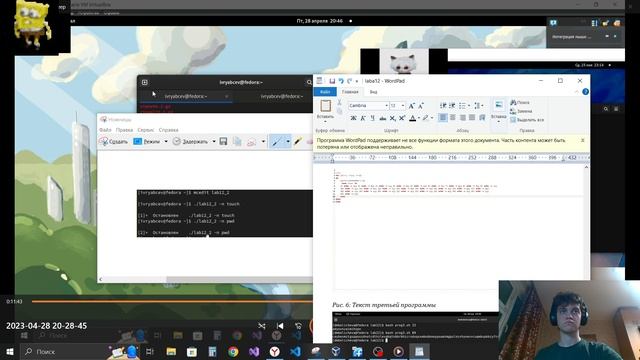Apply the text highlight marker in WordPad
The width and height of the screenshot is (640, 360).
coord(426,118)
